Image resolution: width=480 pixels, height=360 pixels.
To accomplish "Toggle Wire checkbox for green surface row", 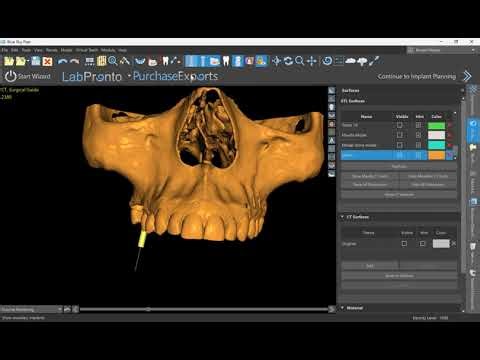I will coord(418,125).
